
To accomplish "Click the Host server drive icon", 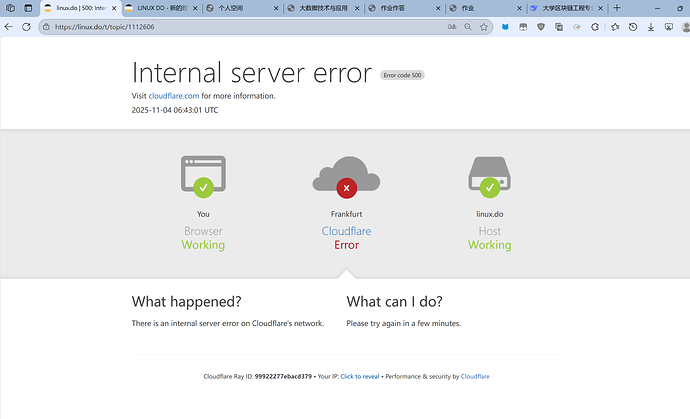I will [x=490, y=177].
